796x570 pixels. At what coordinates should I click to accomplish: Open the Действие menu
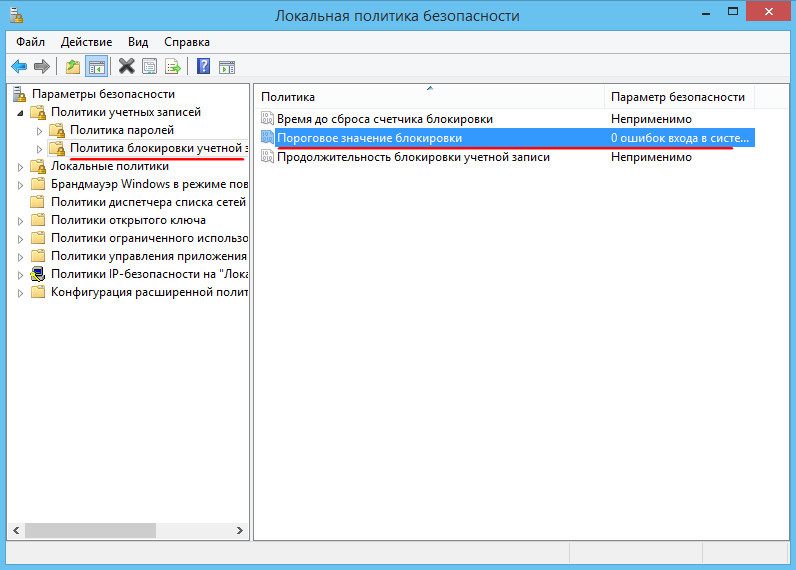click(x=86, y=42)
